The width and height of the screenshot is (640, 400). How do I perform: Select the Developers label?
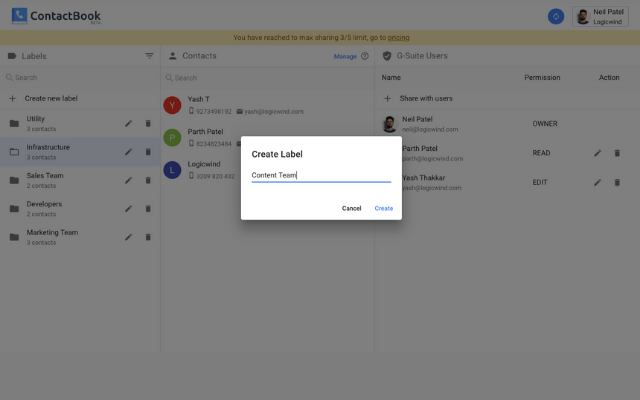(80, 209)
